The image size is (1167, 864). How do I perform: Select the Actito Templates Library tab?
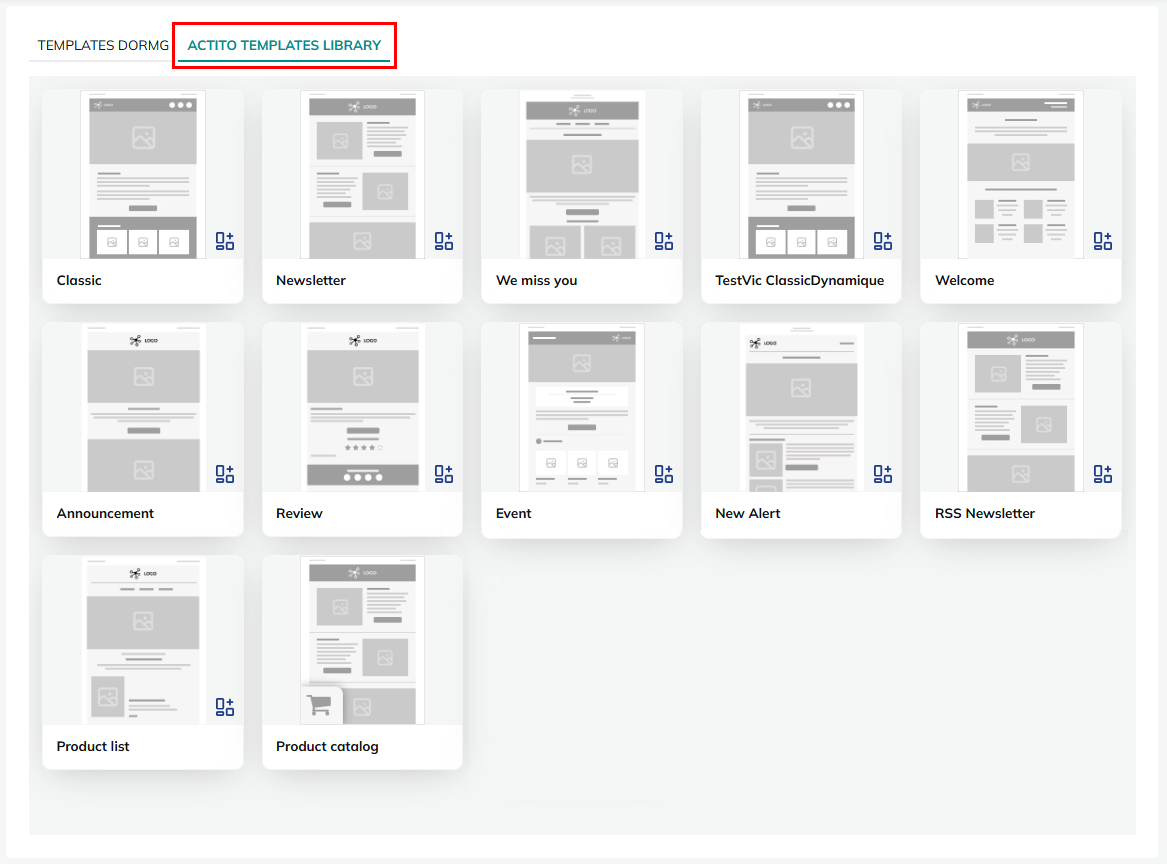pyautogui.click(x=284, y=45)
